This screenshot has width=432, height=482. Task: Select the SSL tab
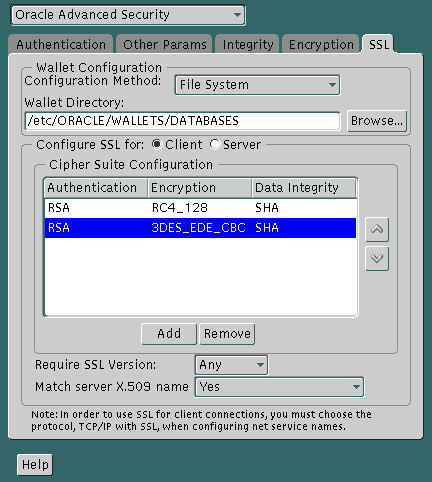(379, 44)
